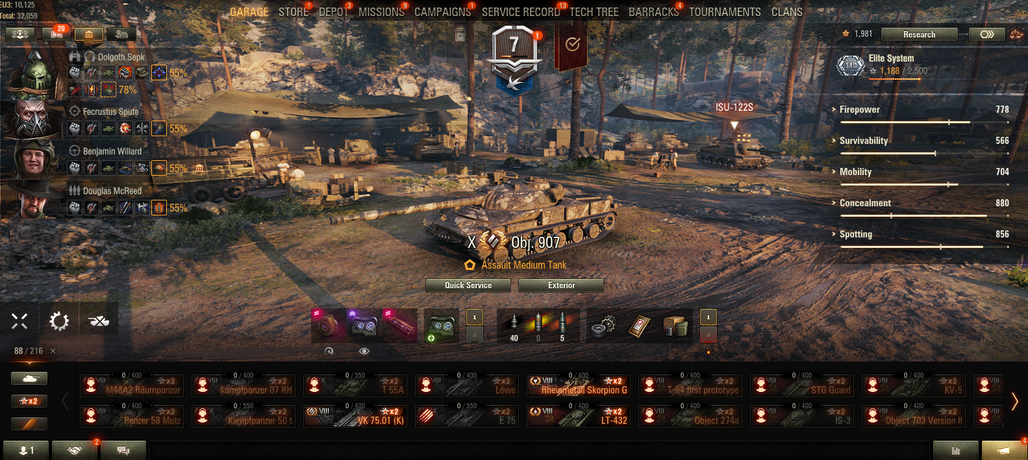The width and height of the screenshot is (1028, 460).
Task: Toggle the eye visibility icon under equipment
Action: coord(364,351)
